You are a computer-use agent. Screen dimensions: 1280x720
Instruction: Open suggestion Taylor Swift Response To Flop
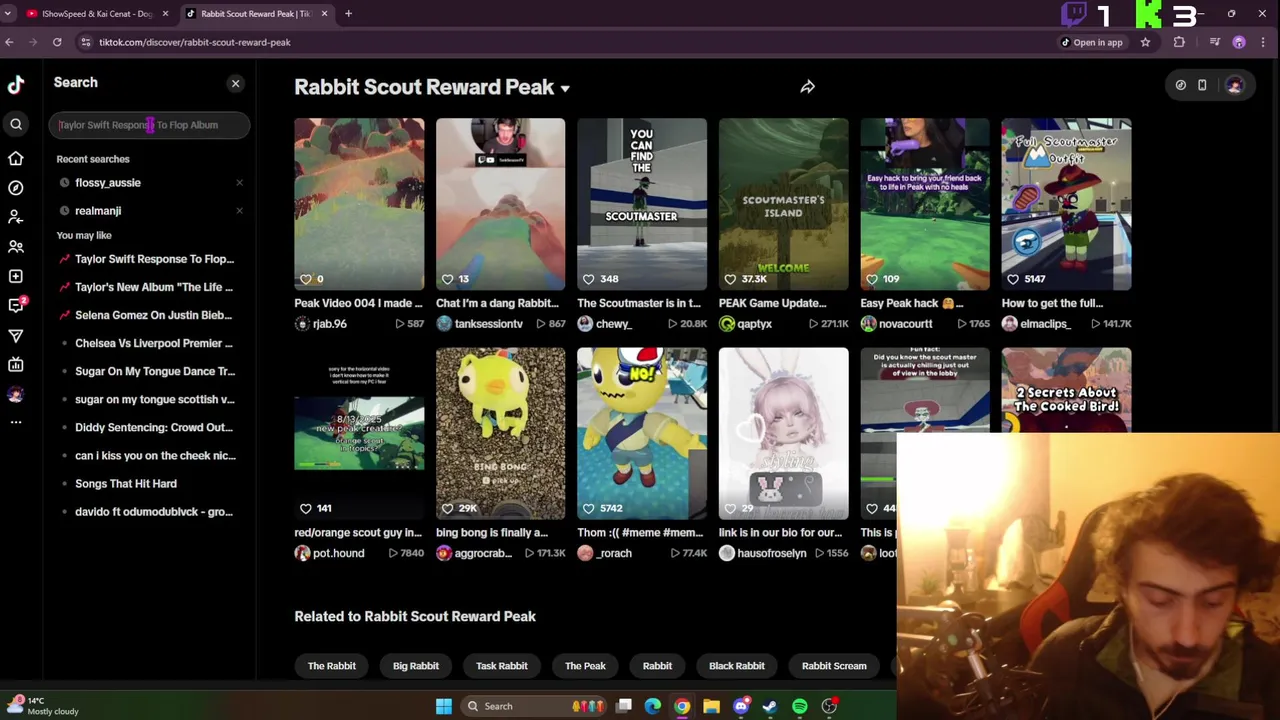click(x=154, y=259)
